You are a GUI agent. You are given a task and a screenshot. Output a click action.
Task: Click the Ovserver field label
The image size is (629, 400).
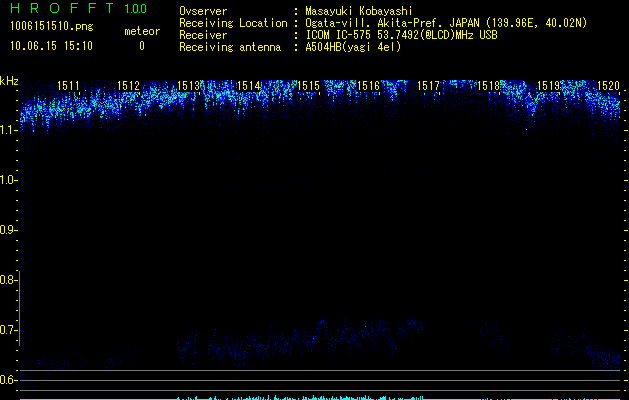pos(203,11)
